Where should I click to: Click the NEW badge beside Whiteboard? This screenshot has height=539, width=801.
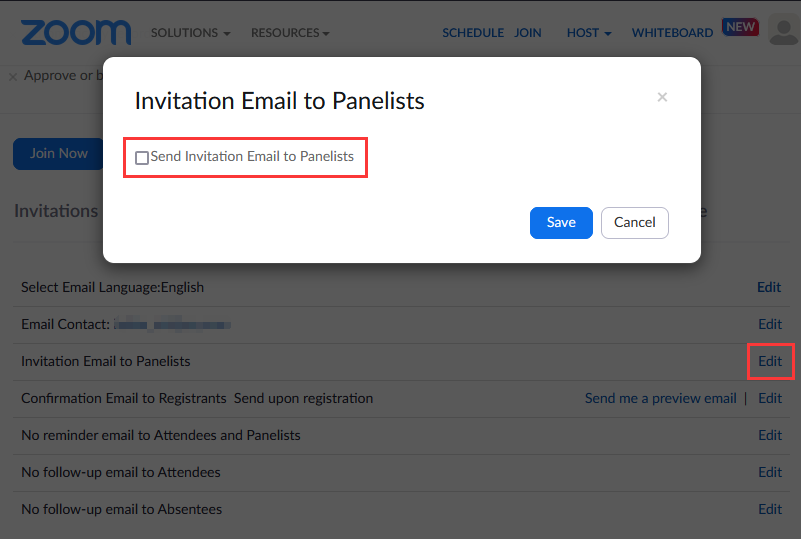(x=741, y=27)
